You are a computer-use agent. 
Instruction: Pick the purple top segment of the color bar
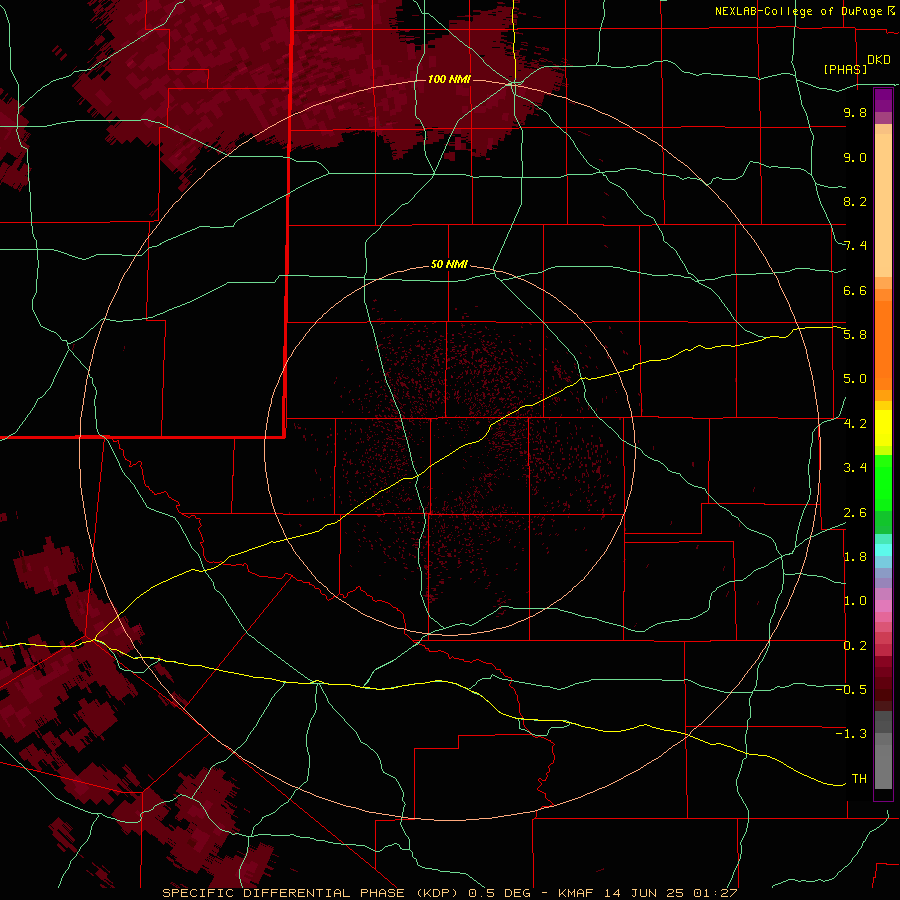click(883, 100)
